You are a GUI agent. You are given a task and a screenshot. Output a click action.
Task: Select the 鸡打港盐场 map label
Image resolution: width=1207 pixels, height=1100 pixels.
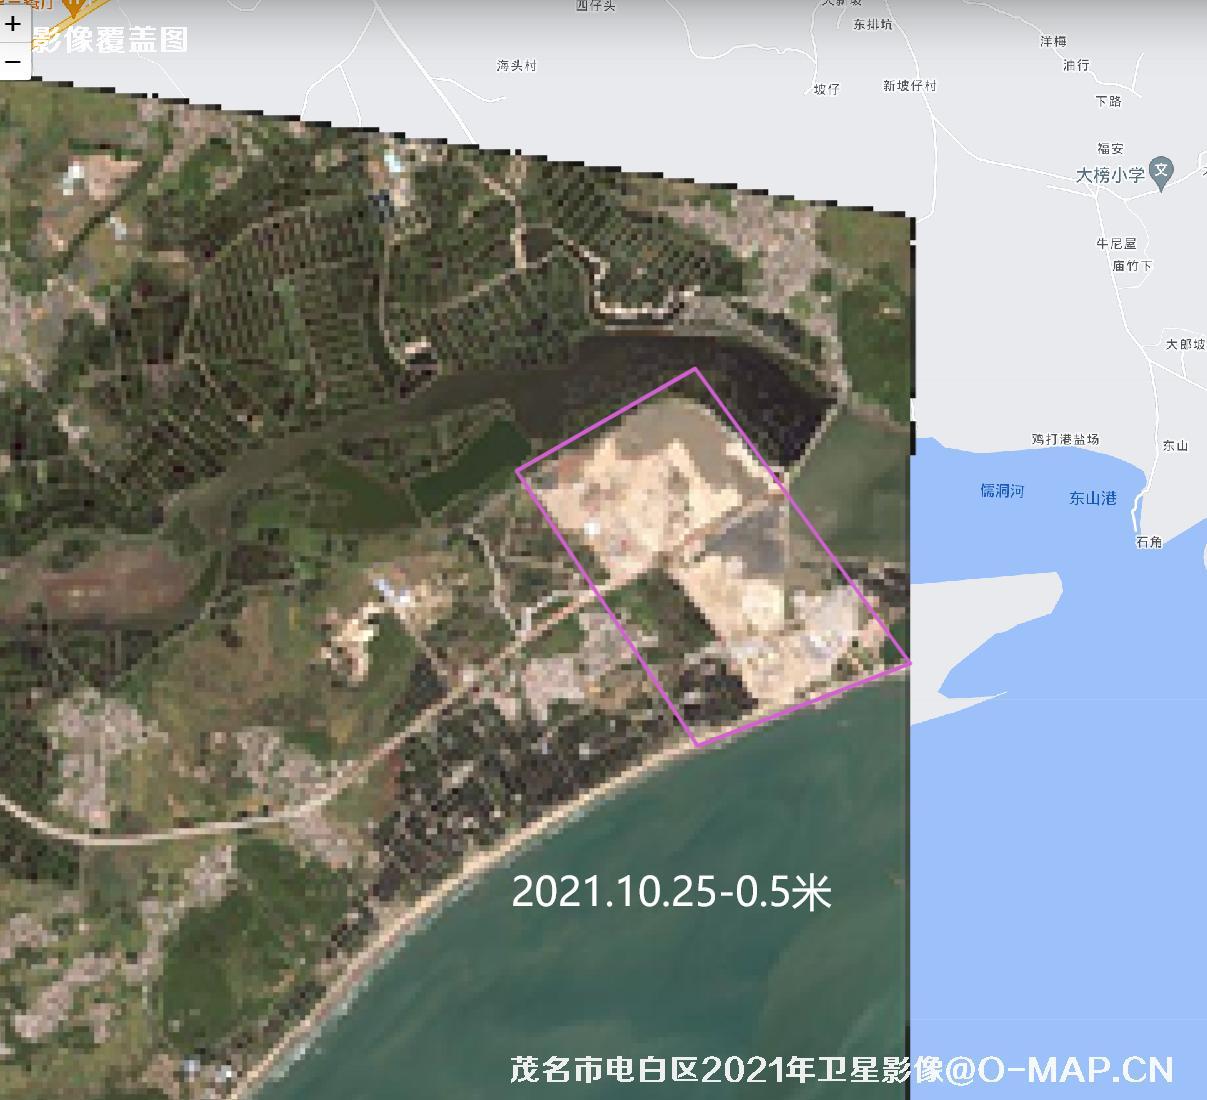[x=1065, y=439]
